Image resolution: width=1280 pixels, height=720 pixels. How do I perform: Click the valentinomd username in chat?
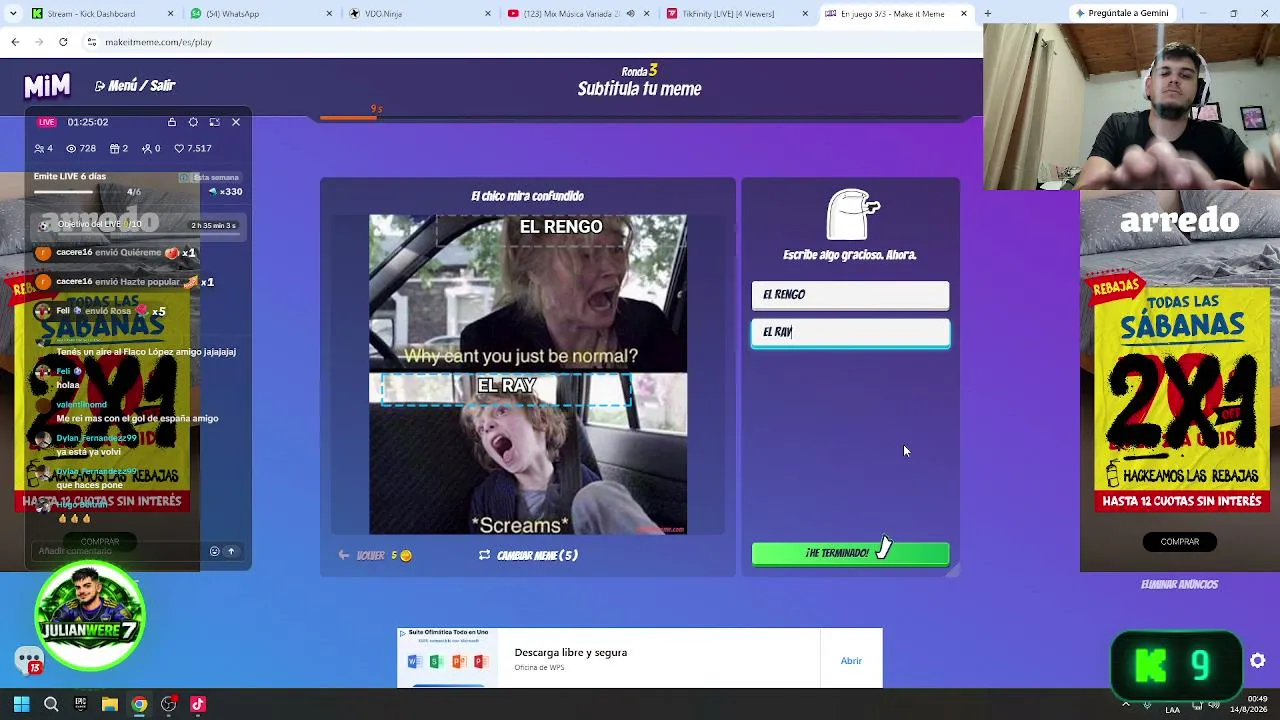[x=81, y=405]
